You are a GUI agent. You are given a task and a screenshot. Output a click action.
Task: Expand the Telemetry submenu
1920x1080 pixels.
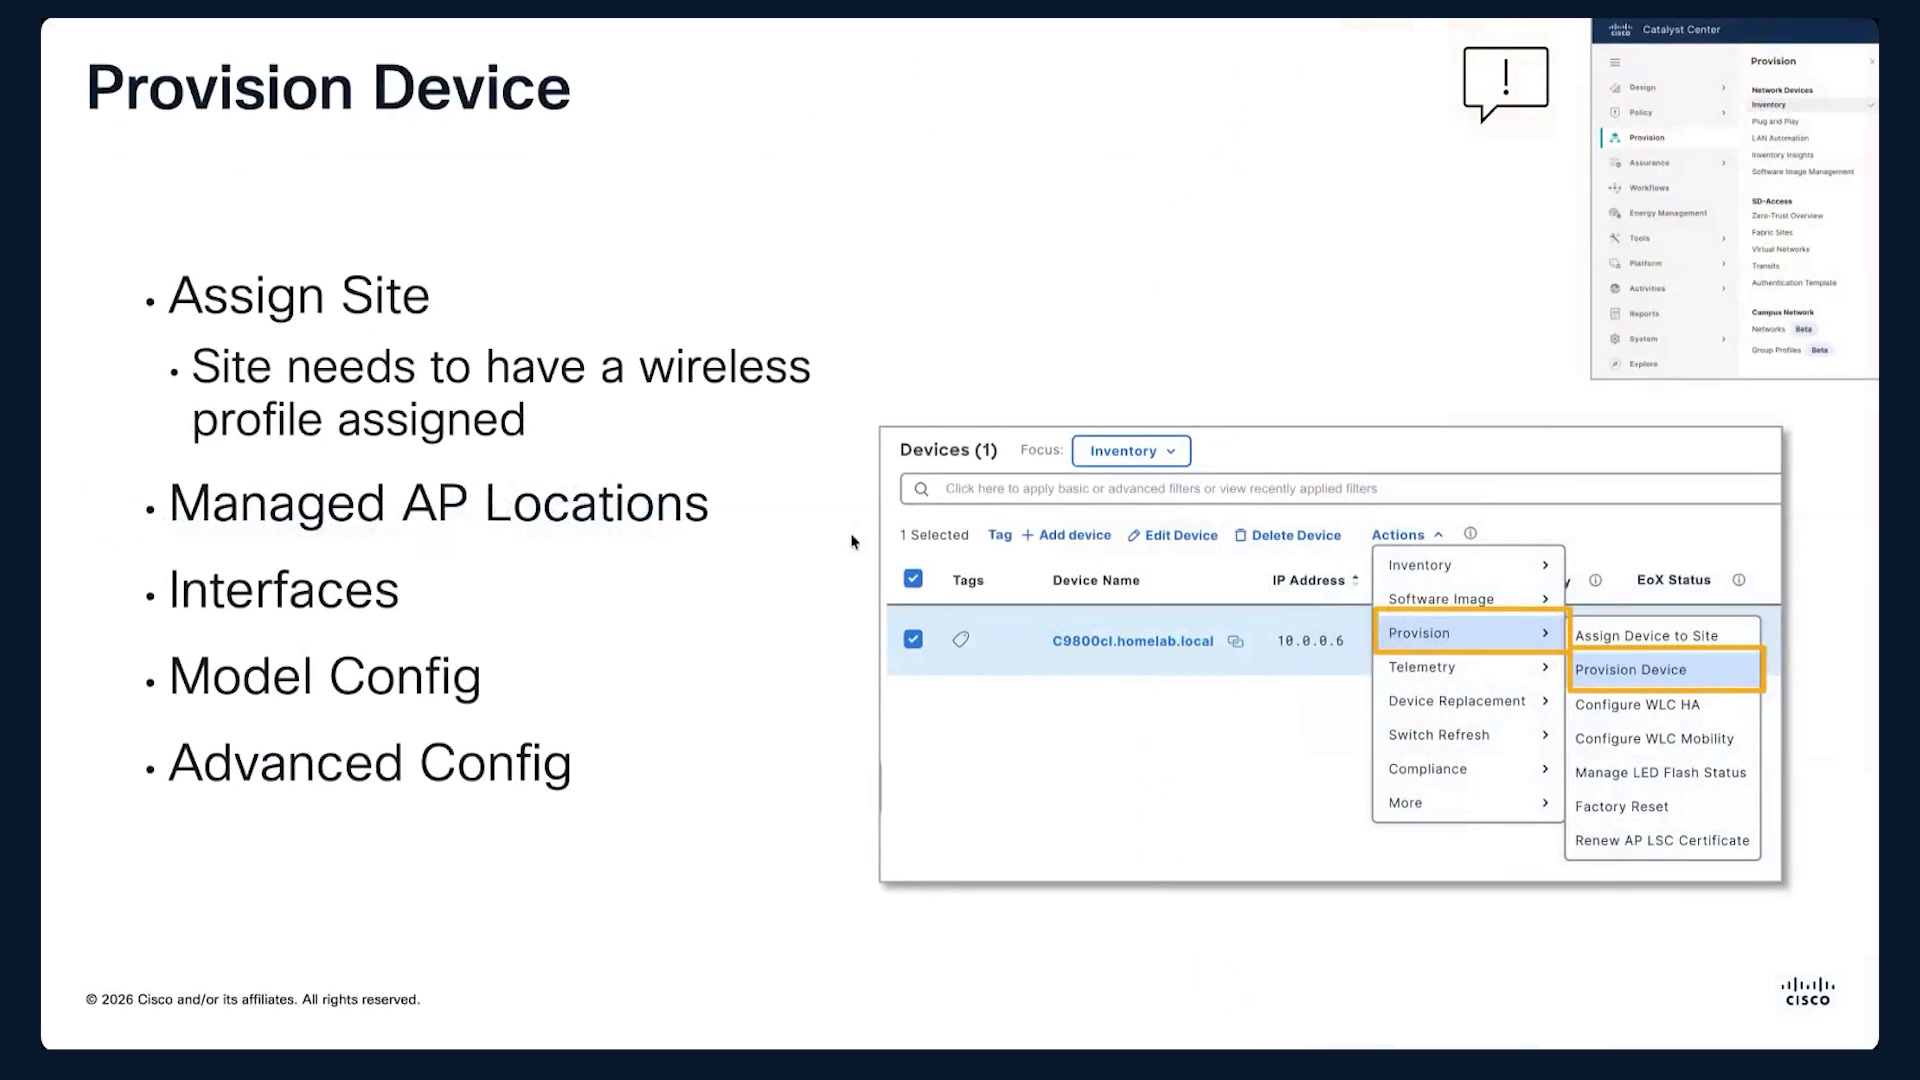point(1468,667)
